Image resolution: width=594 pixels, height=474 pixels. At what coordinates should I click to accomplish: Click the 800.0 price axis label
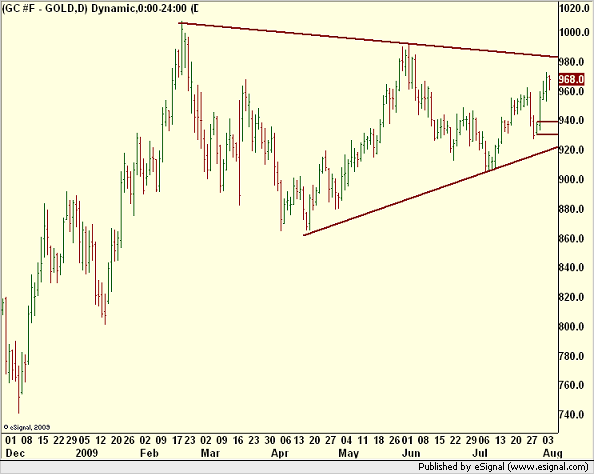(571, 326)
